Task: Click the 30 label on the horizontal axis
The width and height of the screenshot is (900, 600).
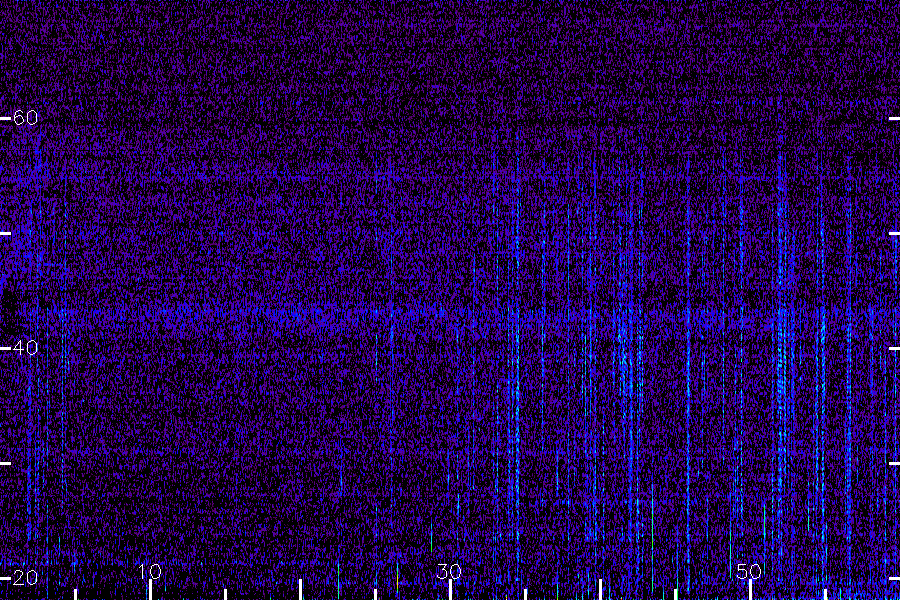Action: [449, 571]
